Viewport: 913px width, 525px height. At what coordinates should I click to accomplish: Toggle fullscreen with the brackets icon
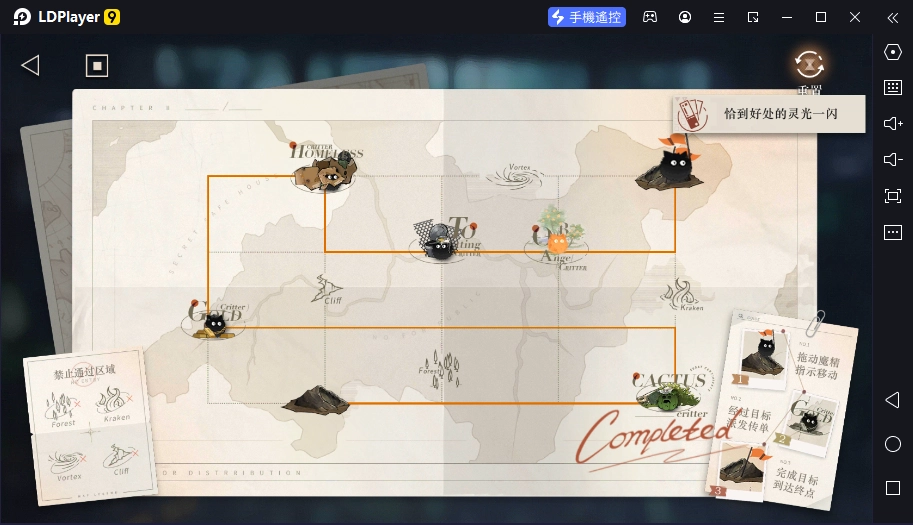pos(893,196)
